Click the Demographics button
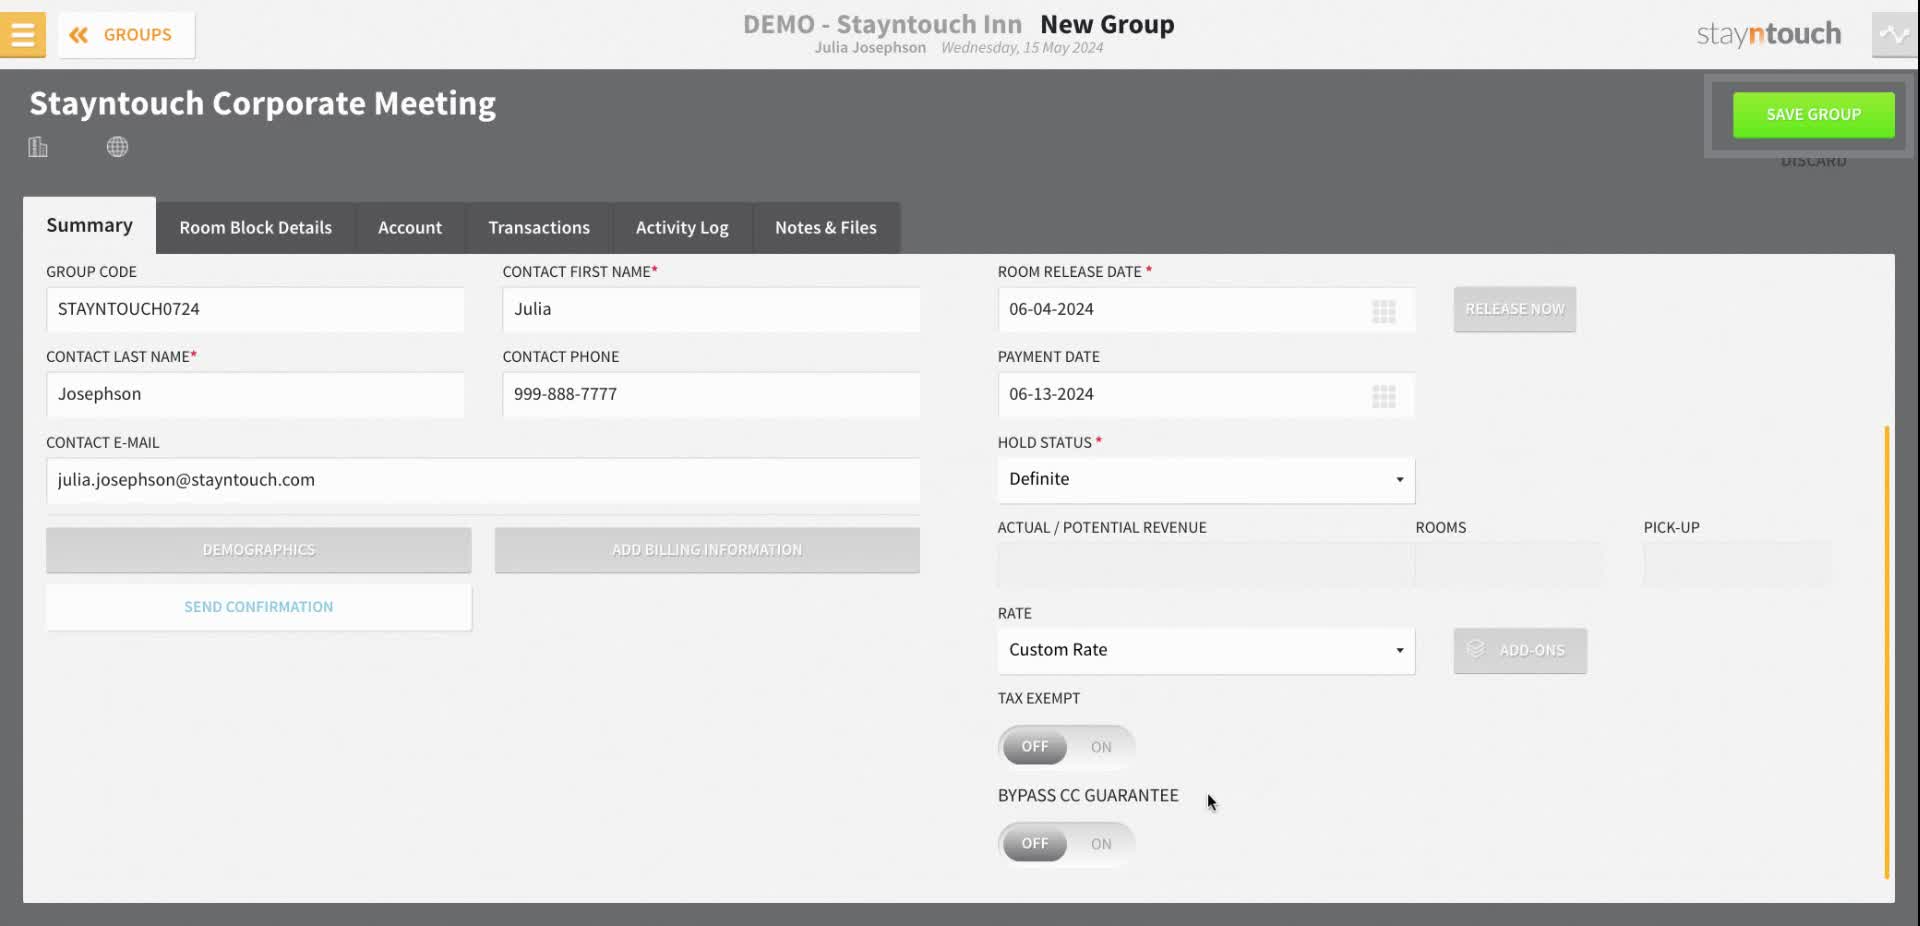 (x=259, y=550)
